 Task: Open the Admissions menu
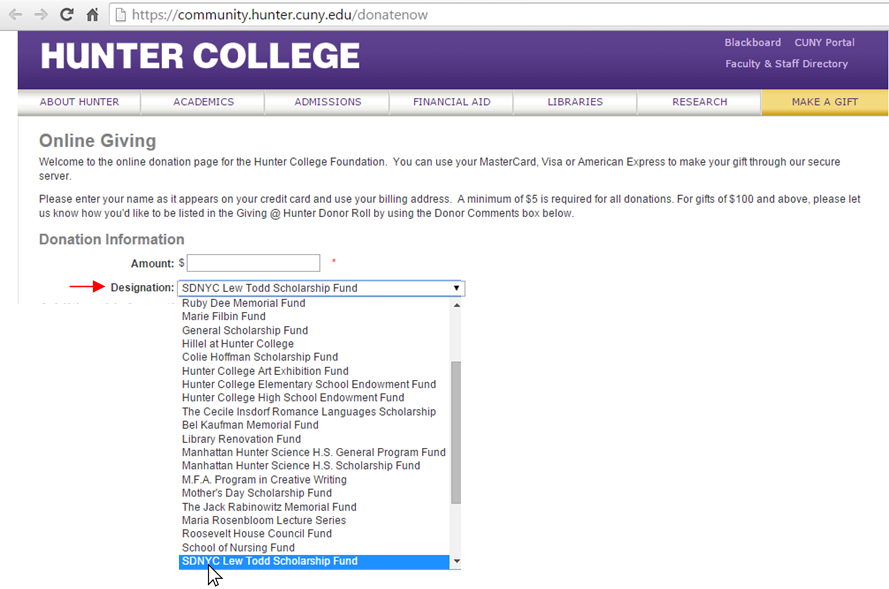(327, 102)
